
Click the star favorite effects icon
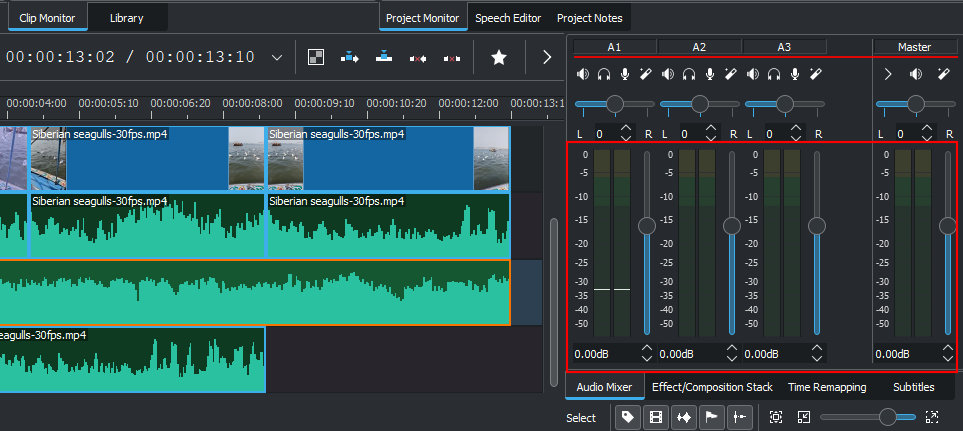pos(498,58)
